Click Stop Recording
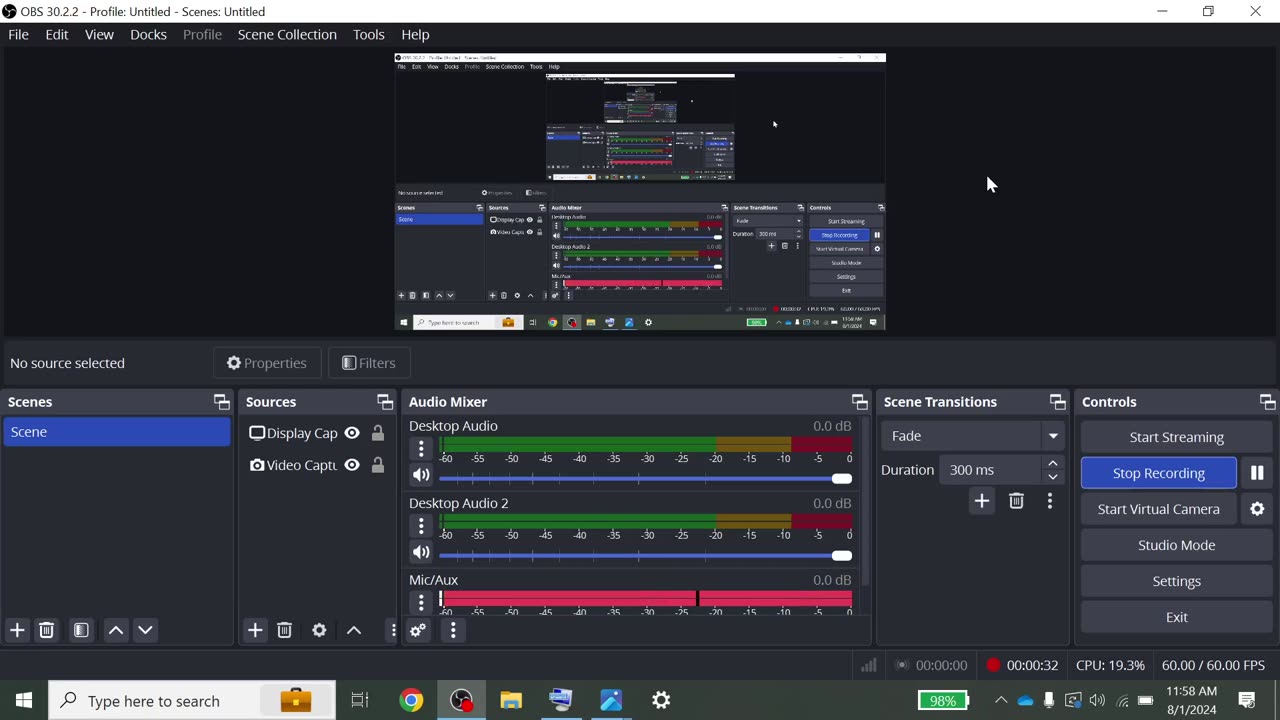Viewport: 1280px width, 720px height. pyautogui.click(x=1158, y=473)
